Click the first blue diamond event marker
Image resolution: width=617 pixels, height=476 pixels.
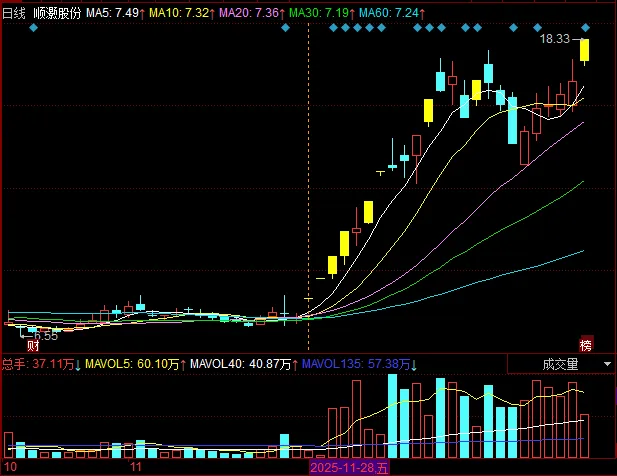click(x=33, y=28)
